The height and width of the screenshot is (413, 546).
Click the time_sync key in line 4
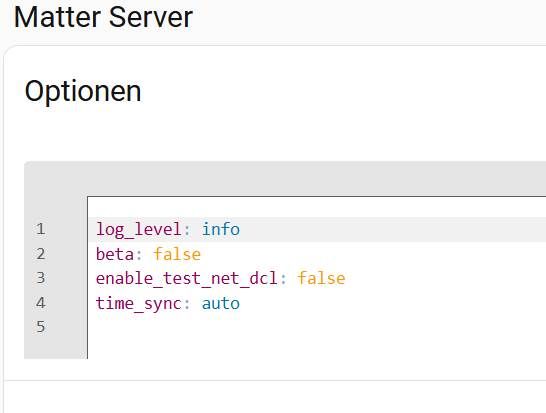(x=139, y=303)
